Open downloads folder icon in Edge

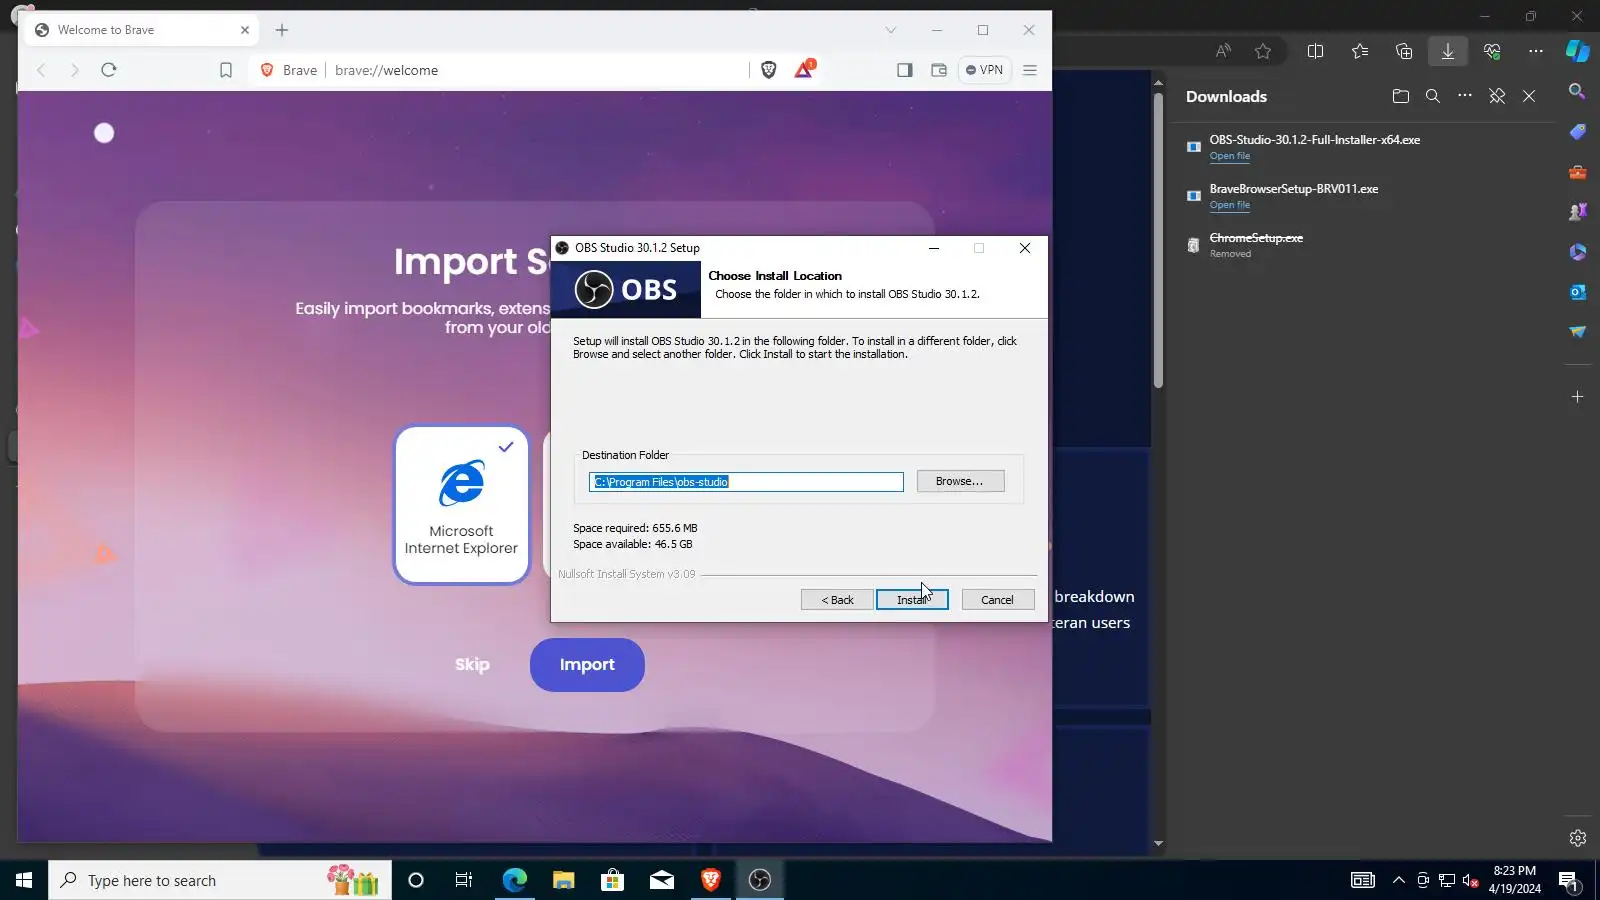[x=1400, y=96]
